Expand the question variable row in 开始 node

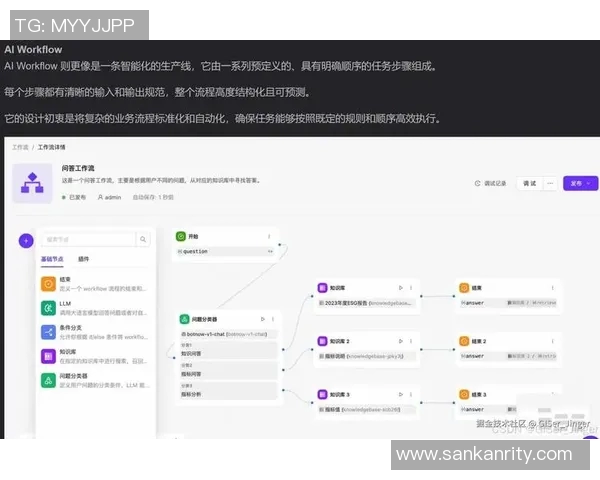pyautogui.click(x=270, y=251)
